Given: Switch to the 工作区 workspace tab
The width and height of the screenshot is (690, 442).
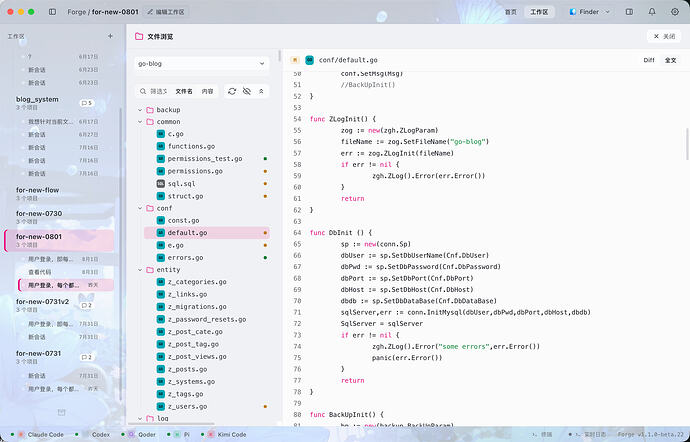Looking at the screenshot, I should pyautogui.click(x=539, y=12).
